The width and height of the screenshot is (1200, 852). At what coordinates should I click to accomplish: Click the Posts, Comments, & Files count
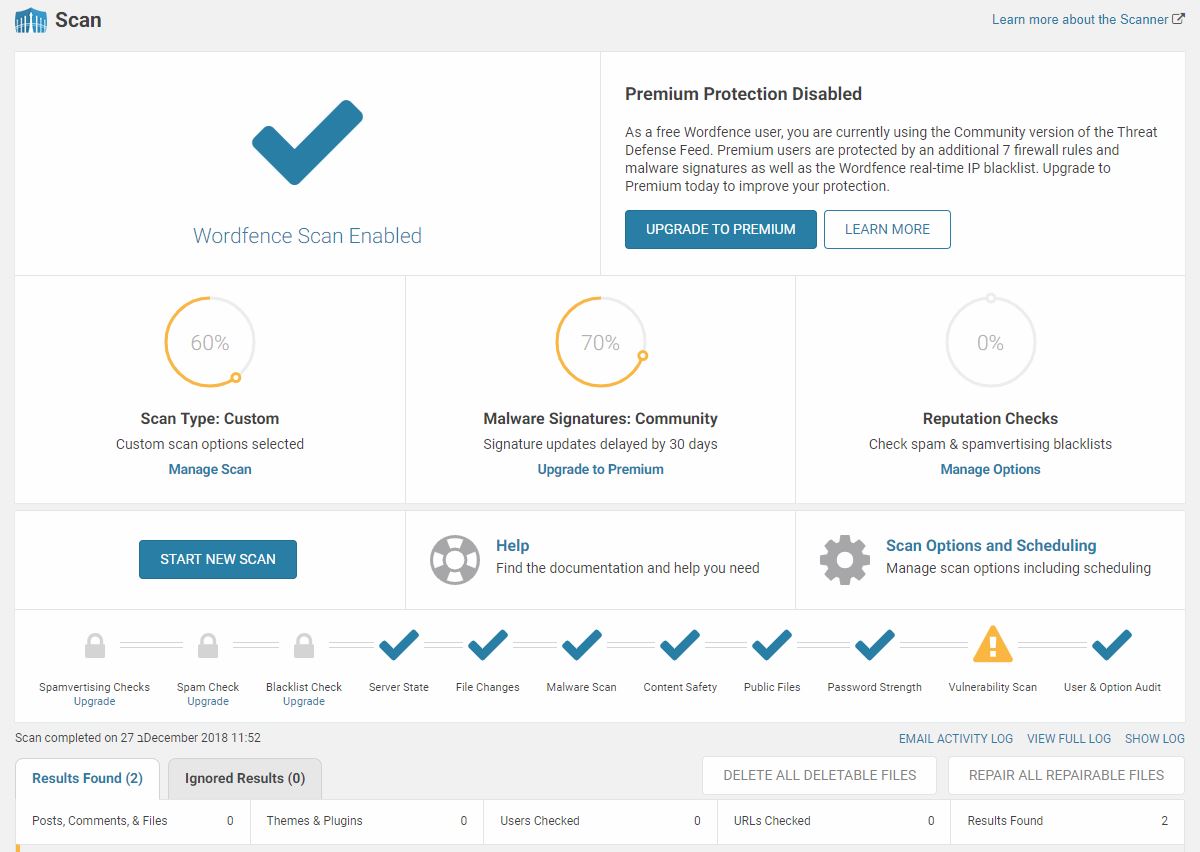pyautogui.click(x=230, y=821)
